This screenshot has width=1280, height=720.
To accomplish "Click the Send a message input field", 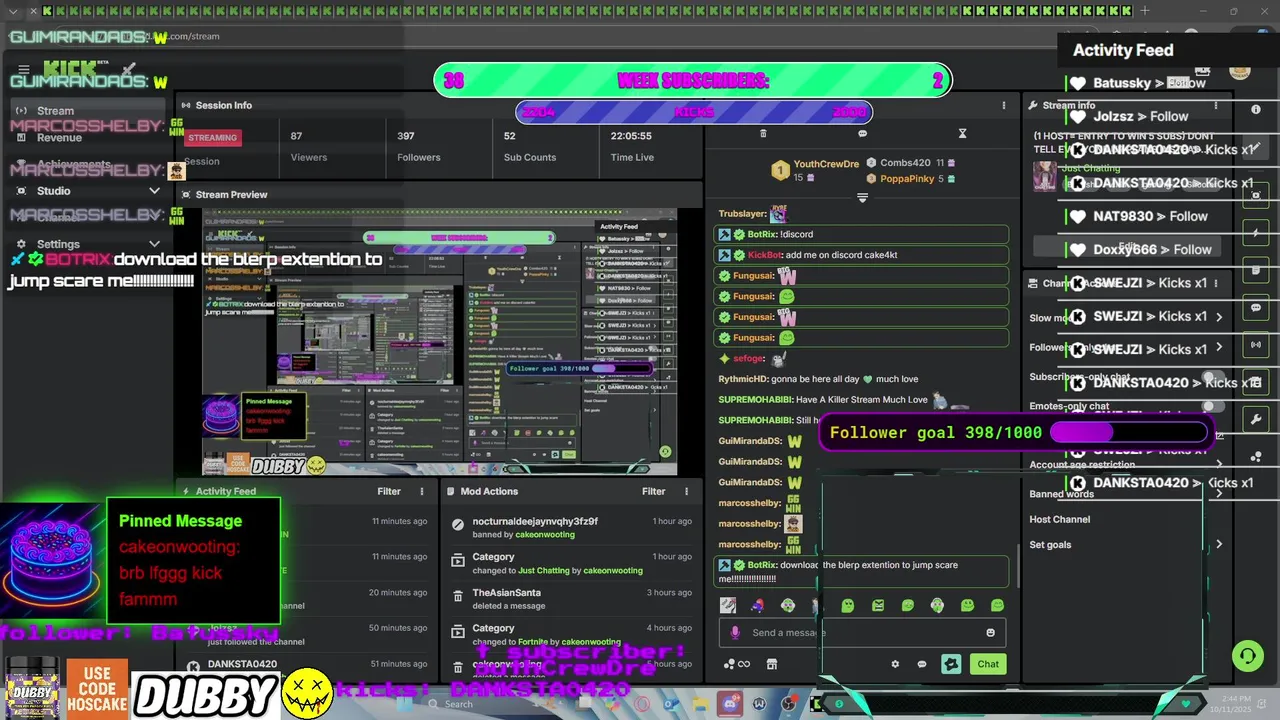I will pos(860,632).
